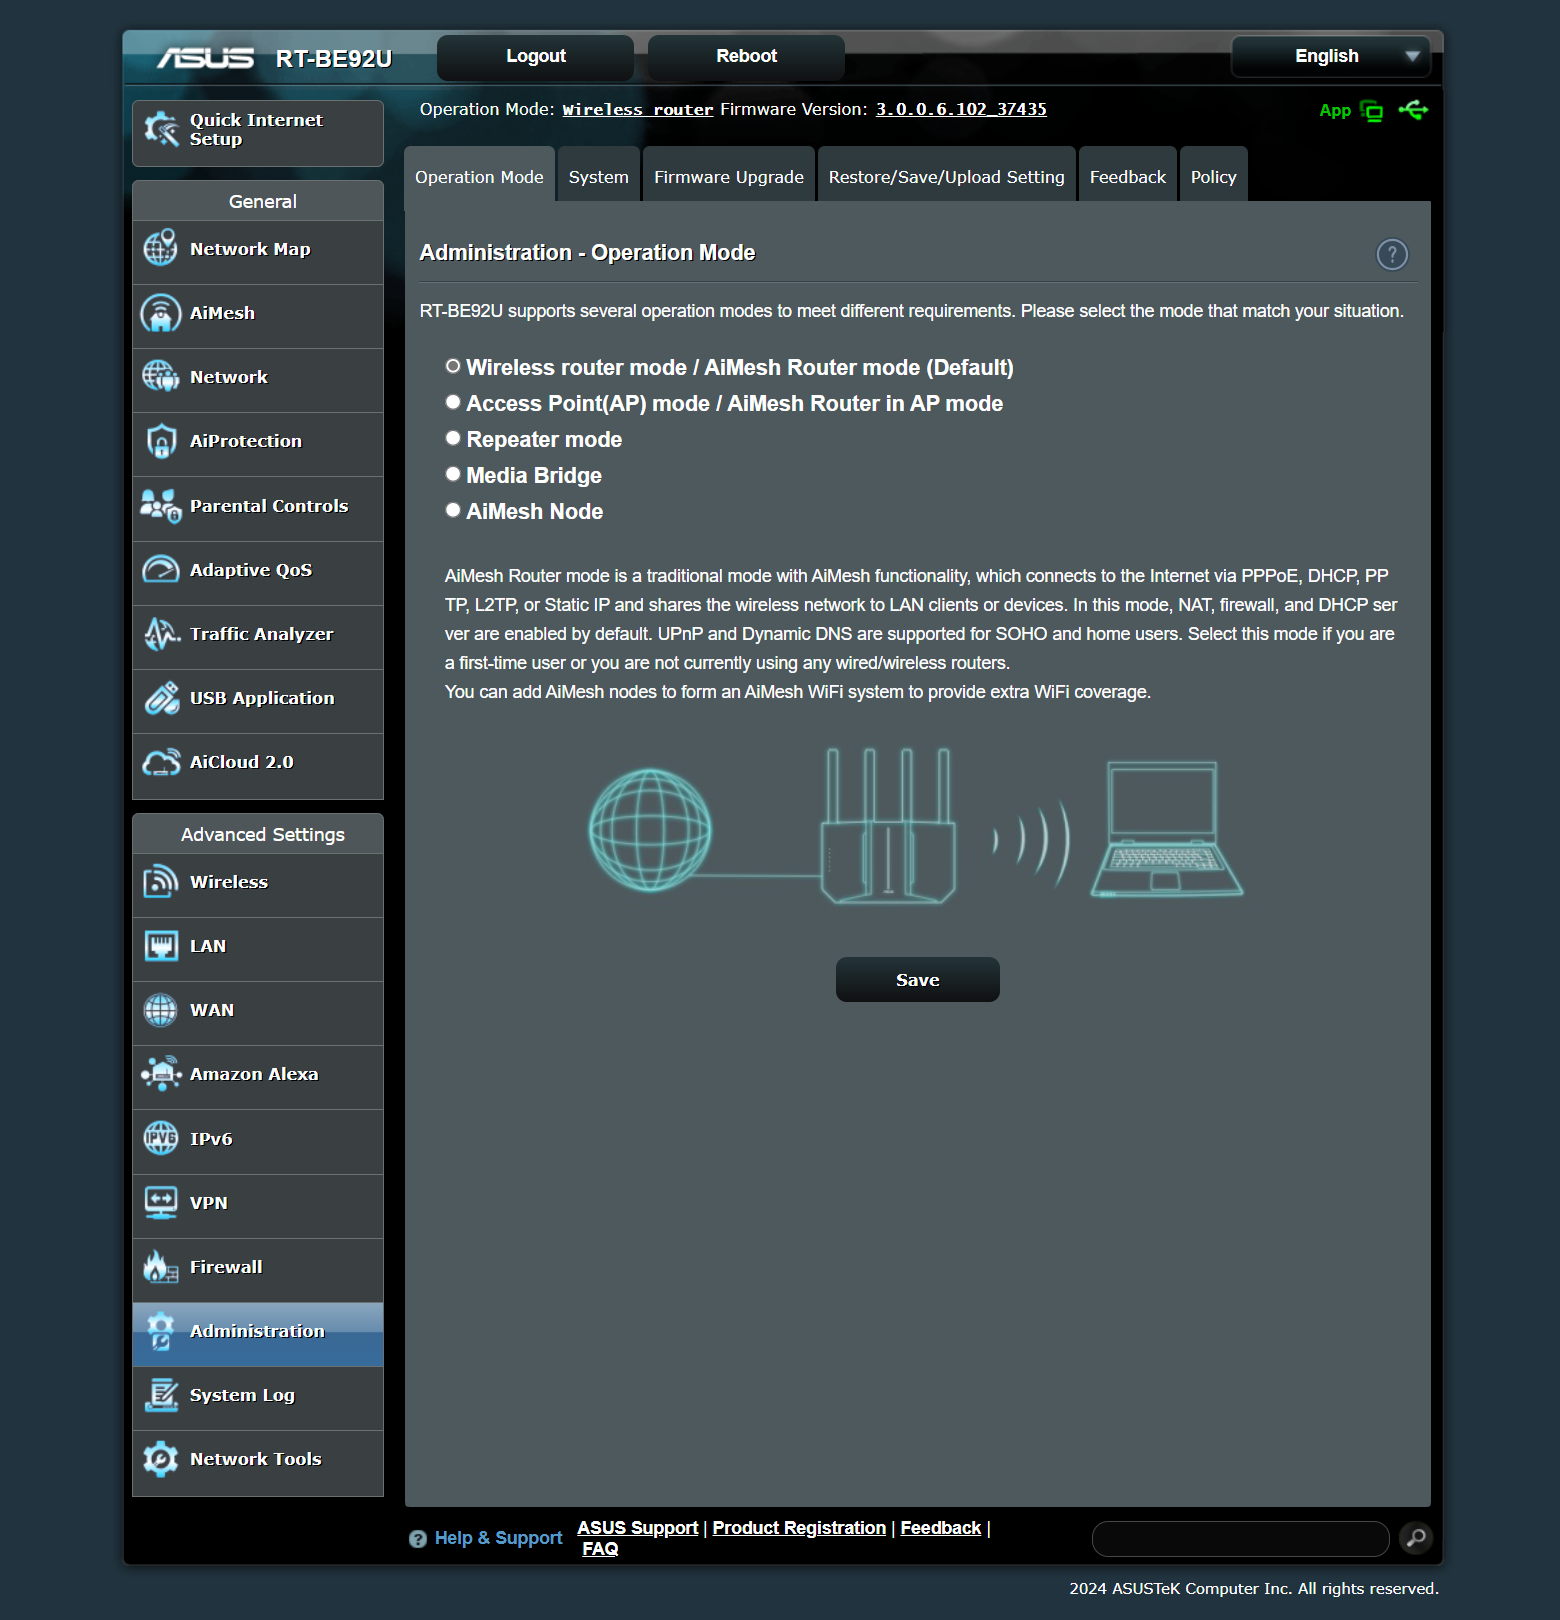Open the Wireless router mode link
Screen dimensions: 1560x1620
click(638, 110)
